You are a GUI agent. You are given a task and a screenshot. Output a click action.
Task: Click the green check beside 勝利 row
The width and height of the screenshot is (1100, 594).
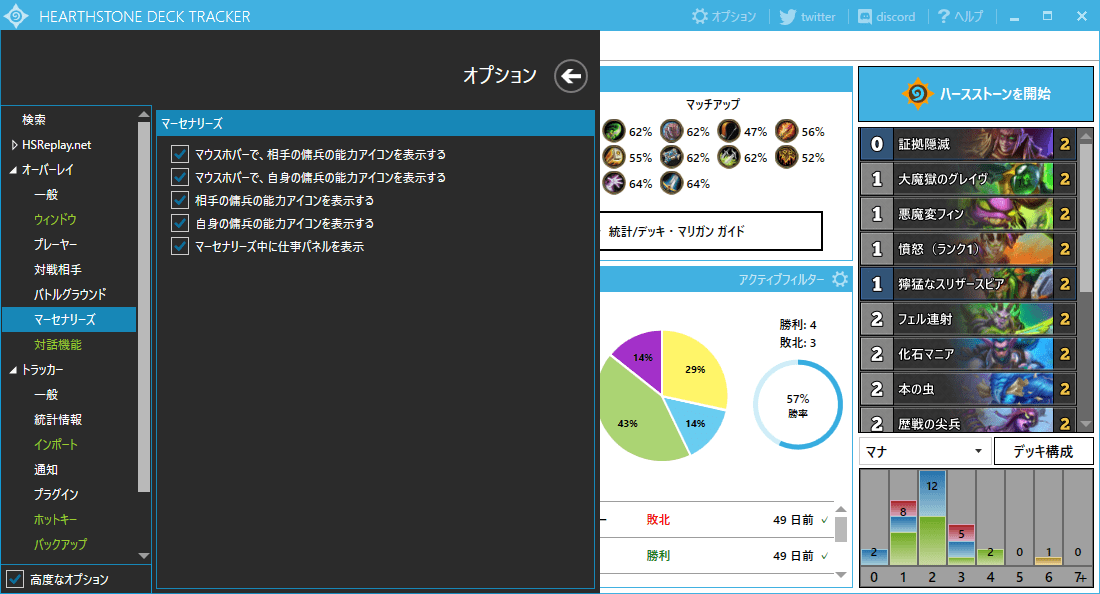point(824,555)
